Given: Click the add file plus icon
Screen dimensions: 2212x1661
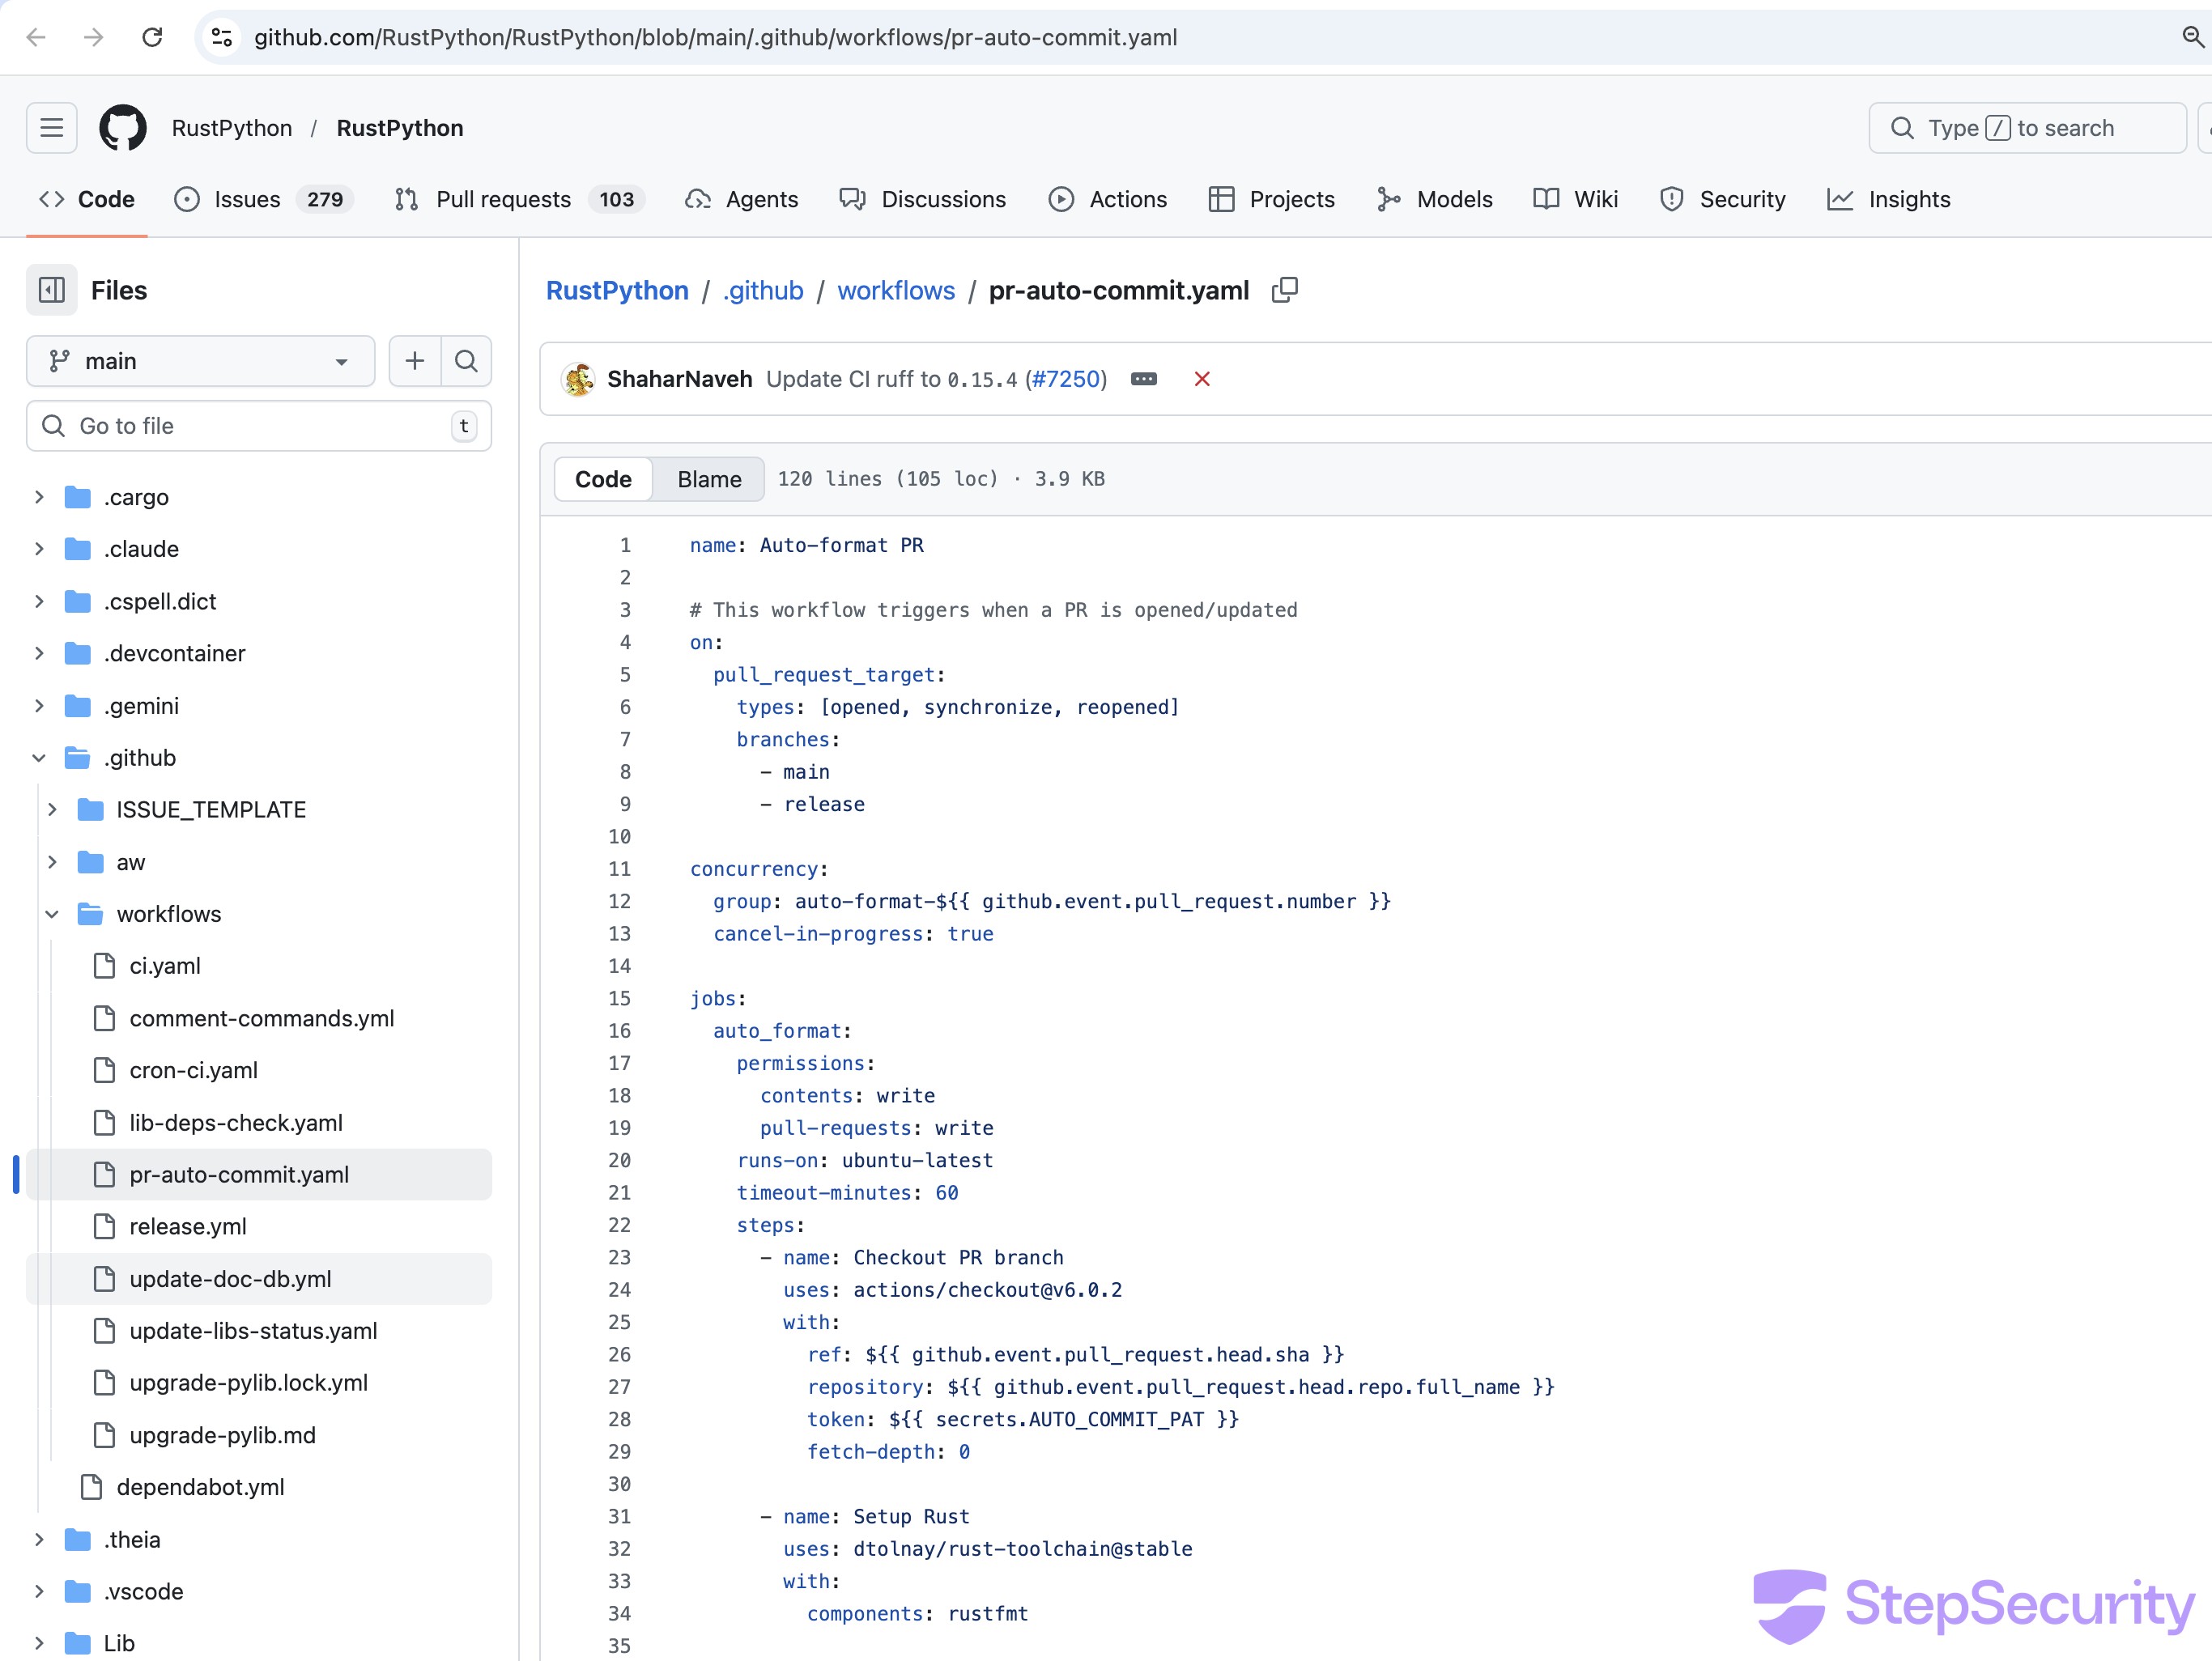Looking at the screenshot, I should [414, 361].
